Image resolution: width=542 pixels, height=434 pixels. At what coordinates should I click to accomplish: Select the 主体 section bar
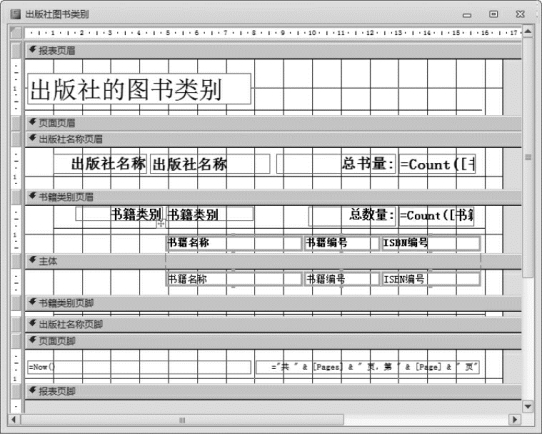click(273, 261)
